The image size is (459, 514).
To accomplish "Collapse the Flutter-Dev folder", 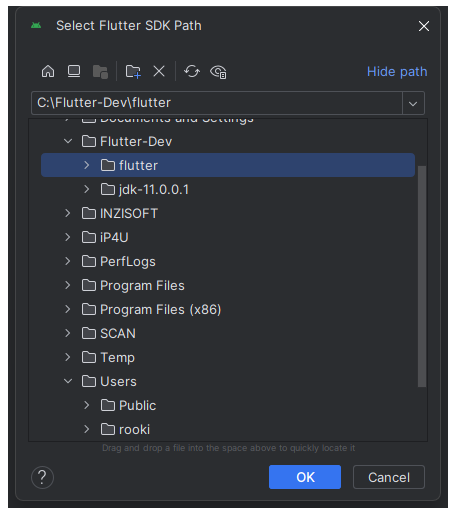I will tap(68, 141).
